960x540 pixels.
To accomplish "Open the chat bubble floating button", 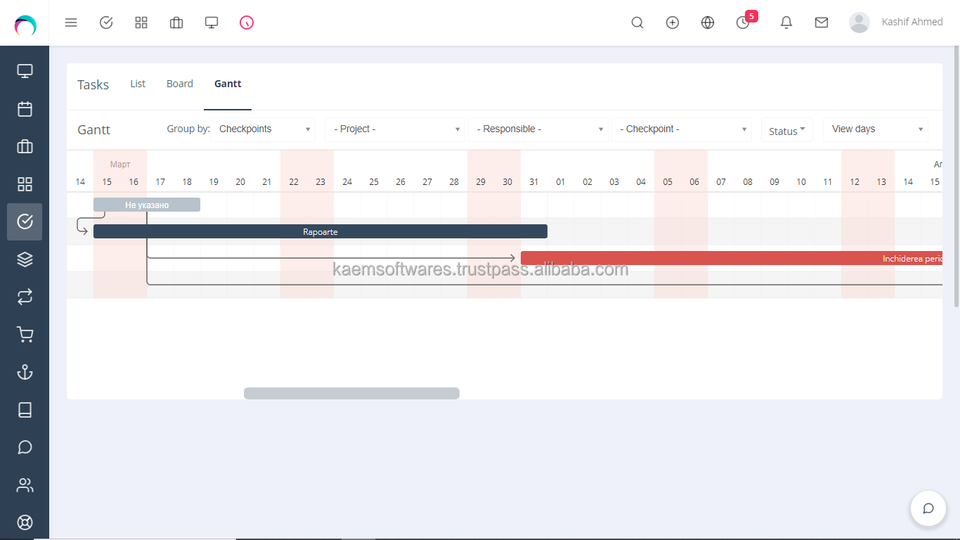I will [928, 508].
